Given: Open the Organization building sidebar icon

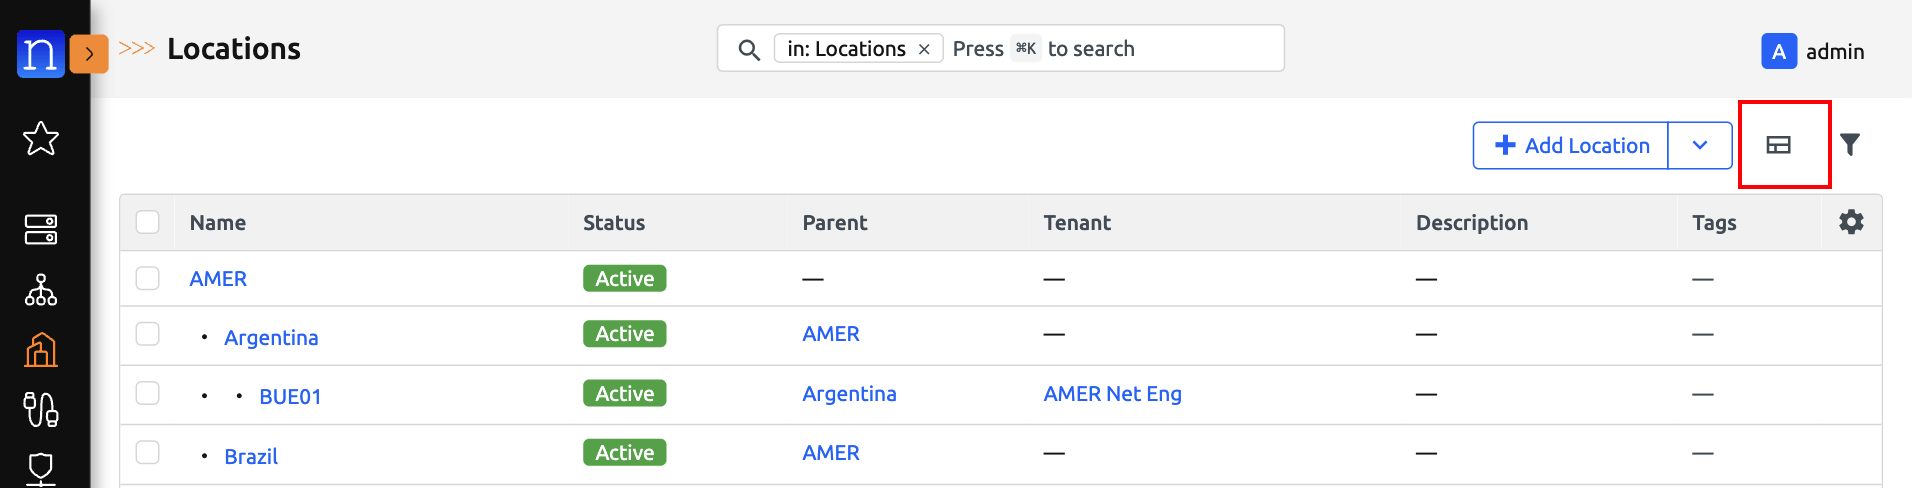Looking at the screenshot, I should pos(41,350).
